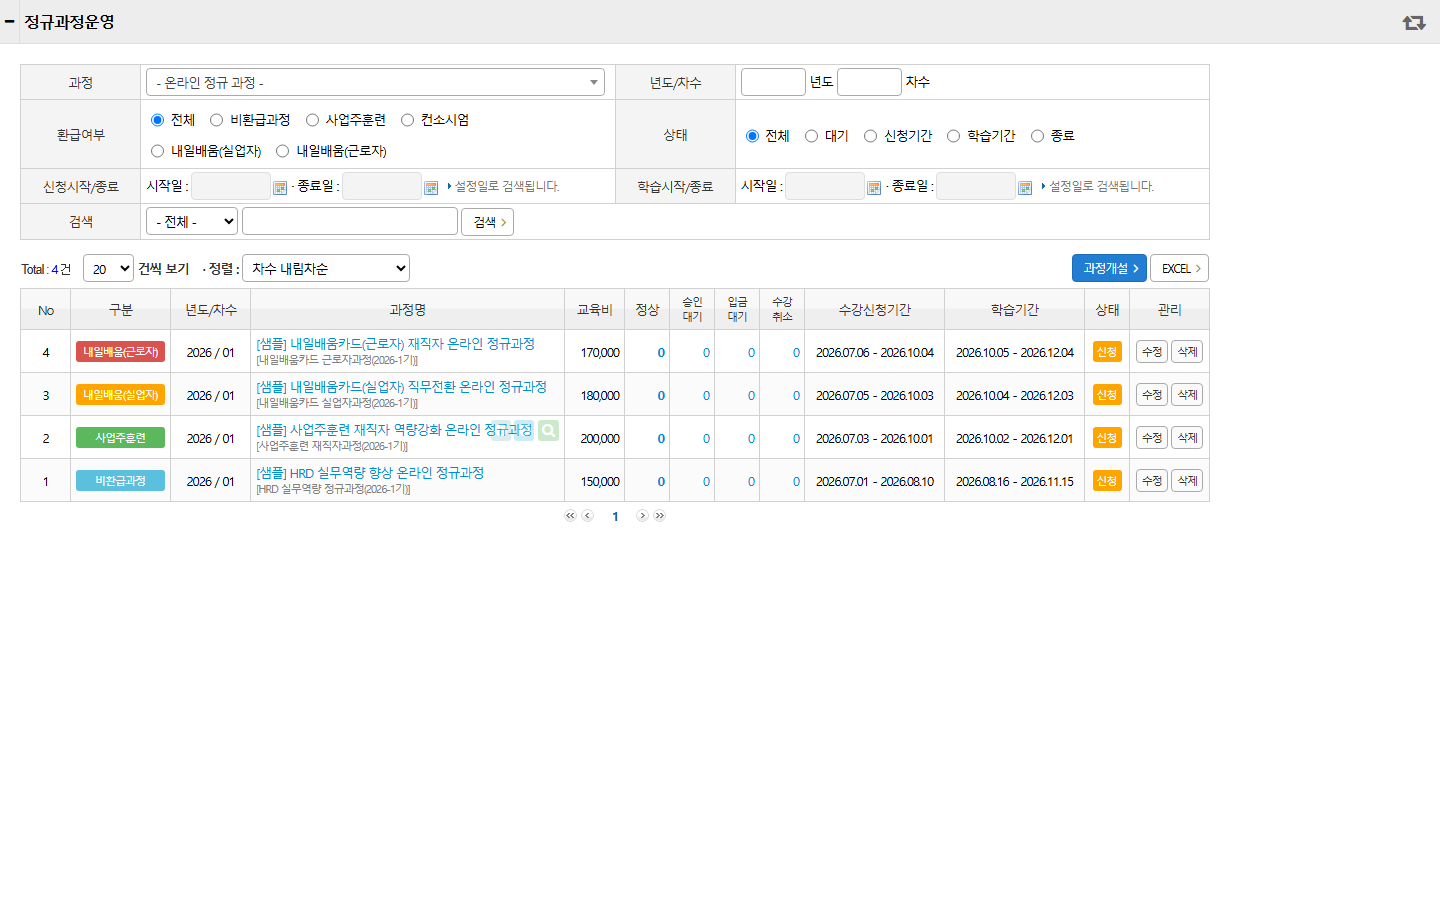Click the 신청 status badge in row 4

point(1107,352)
